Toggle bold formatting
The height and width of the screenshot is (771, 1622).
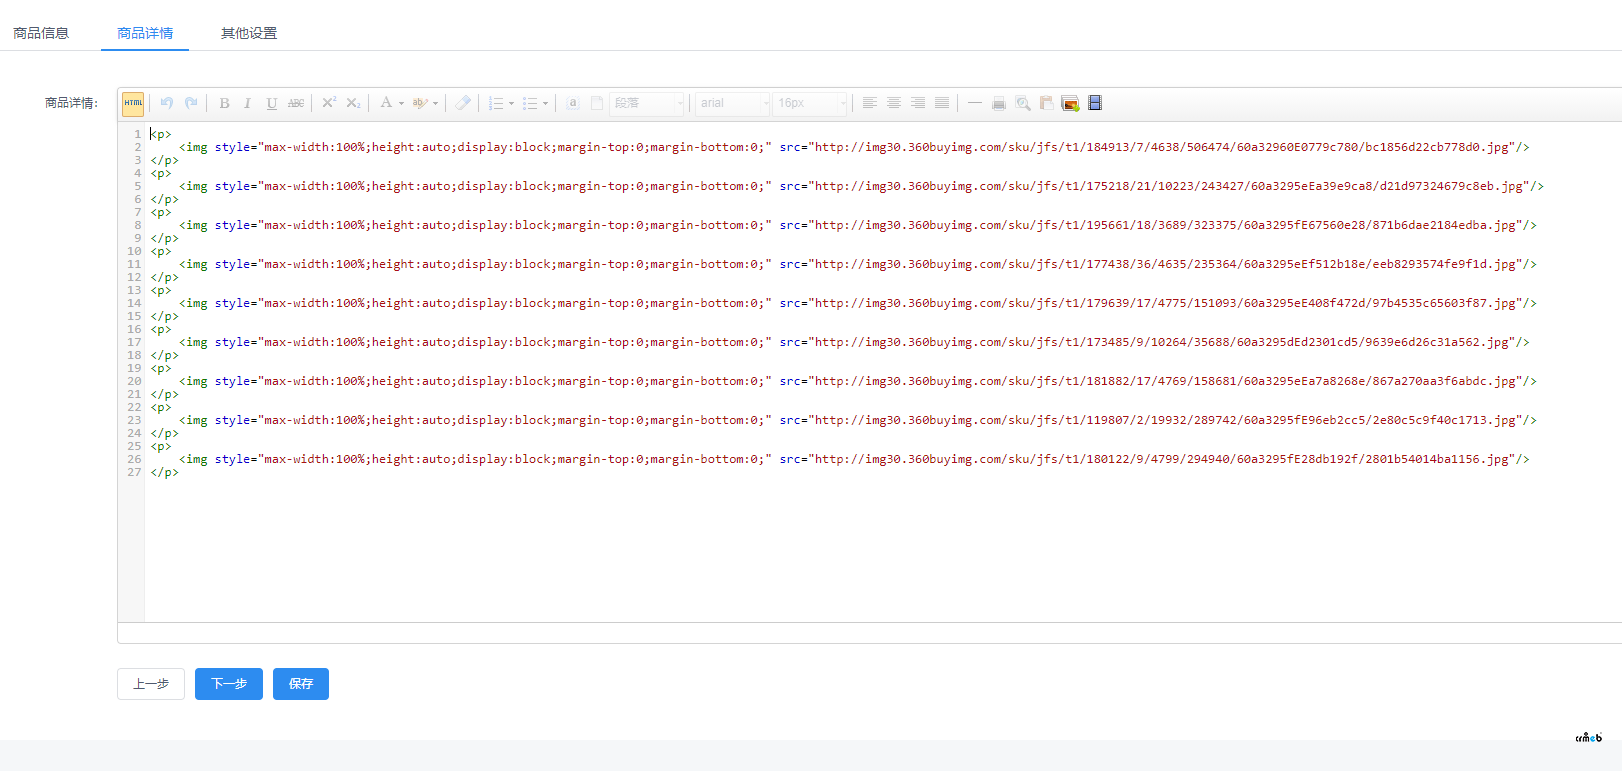point(224,103)
